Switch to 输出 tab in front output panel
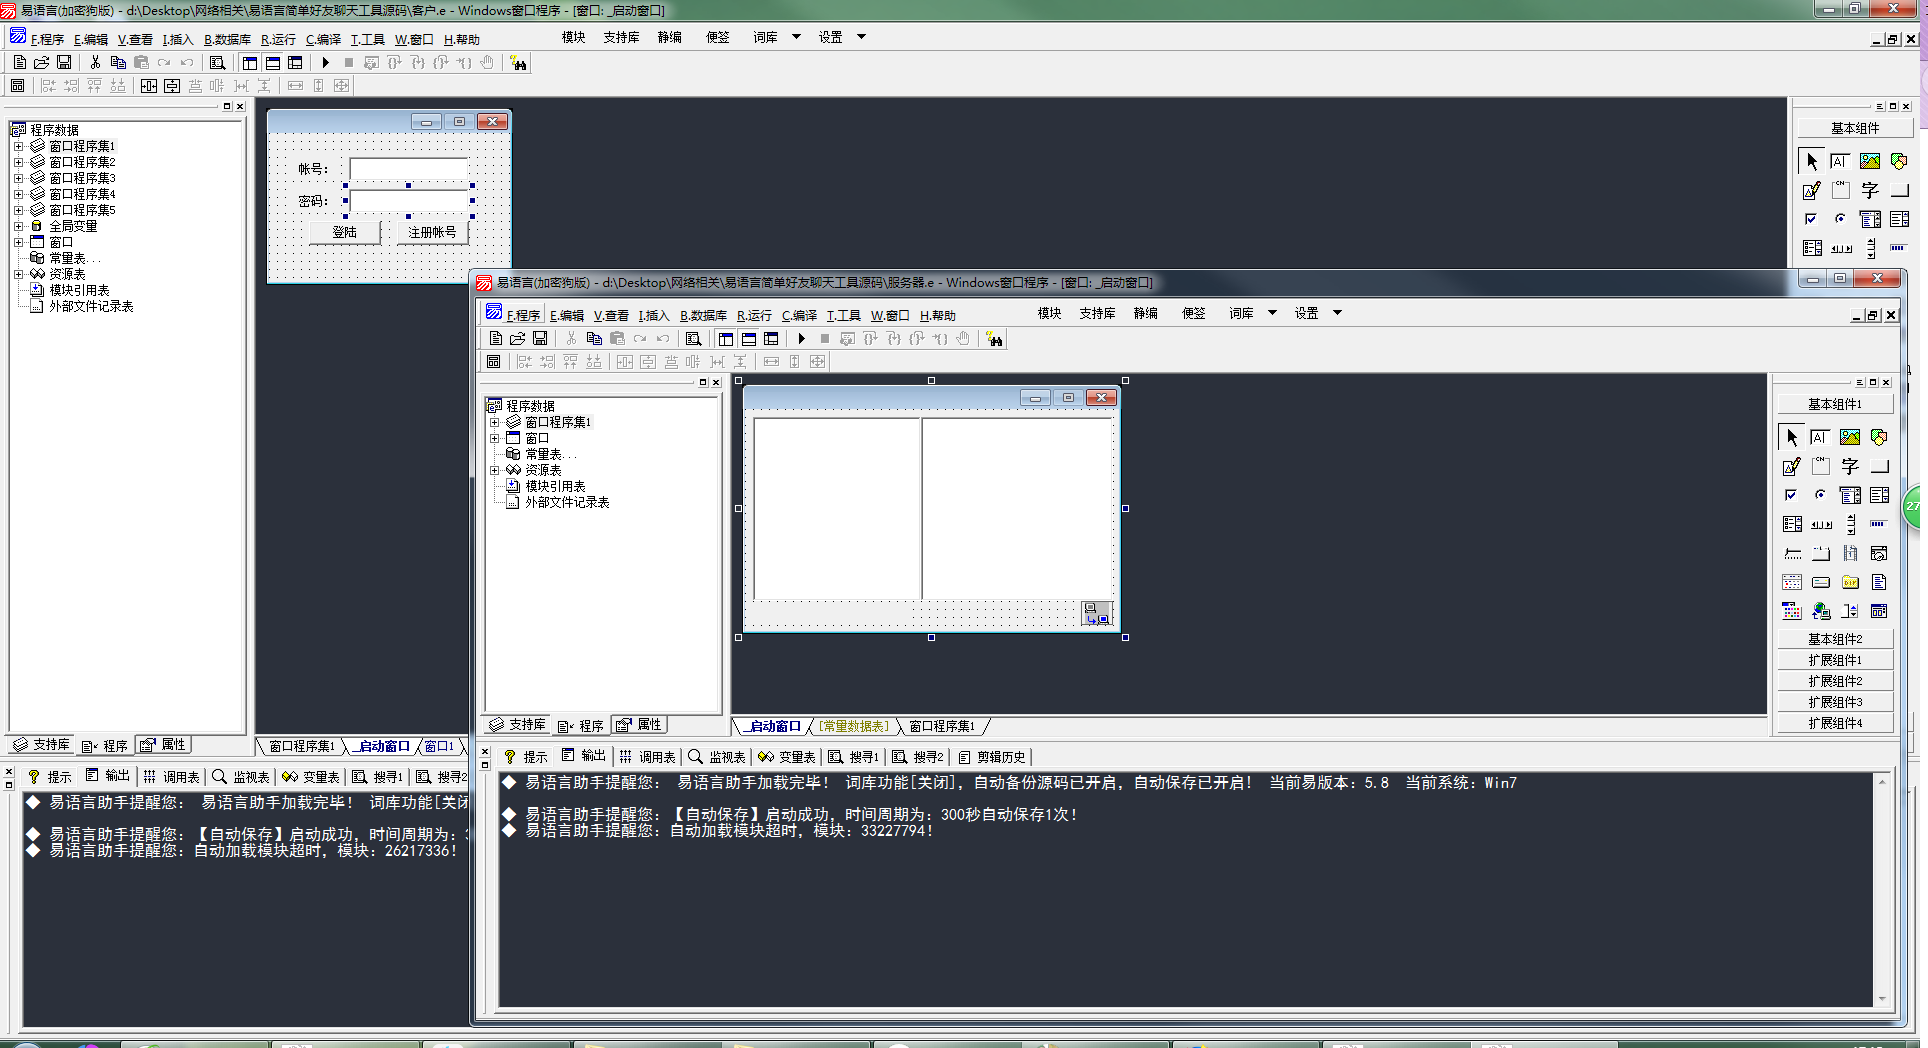The width and height of the screenshot is (1928, 1048). click(x=584, y=756)
